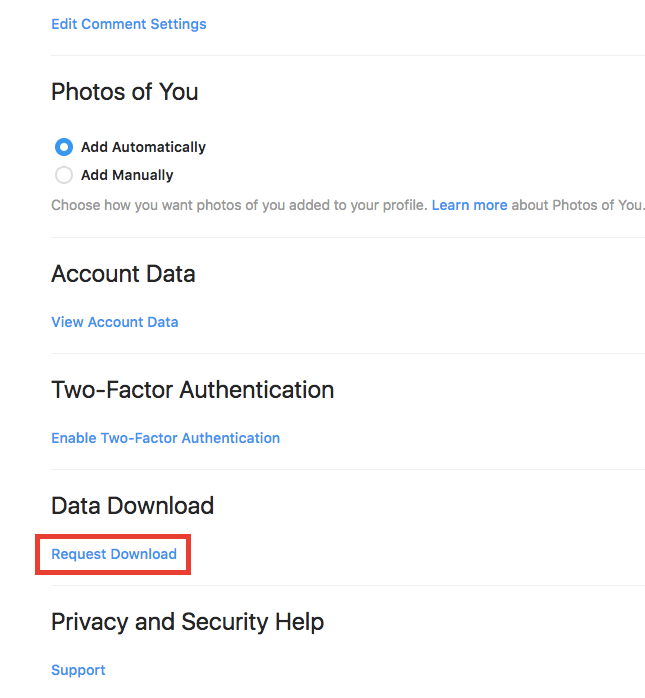Click the 'about Photos of You' trailing text
645x698 pixels.
click(x=578, y=205)
